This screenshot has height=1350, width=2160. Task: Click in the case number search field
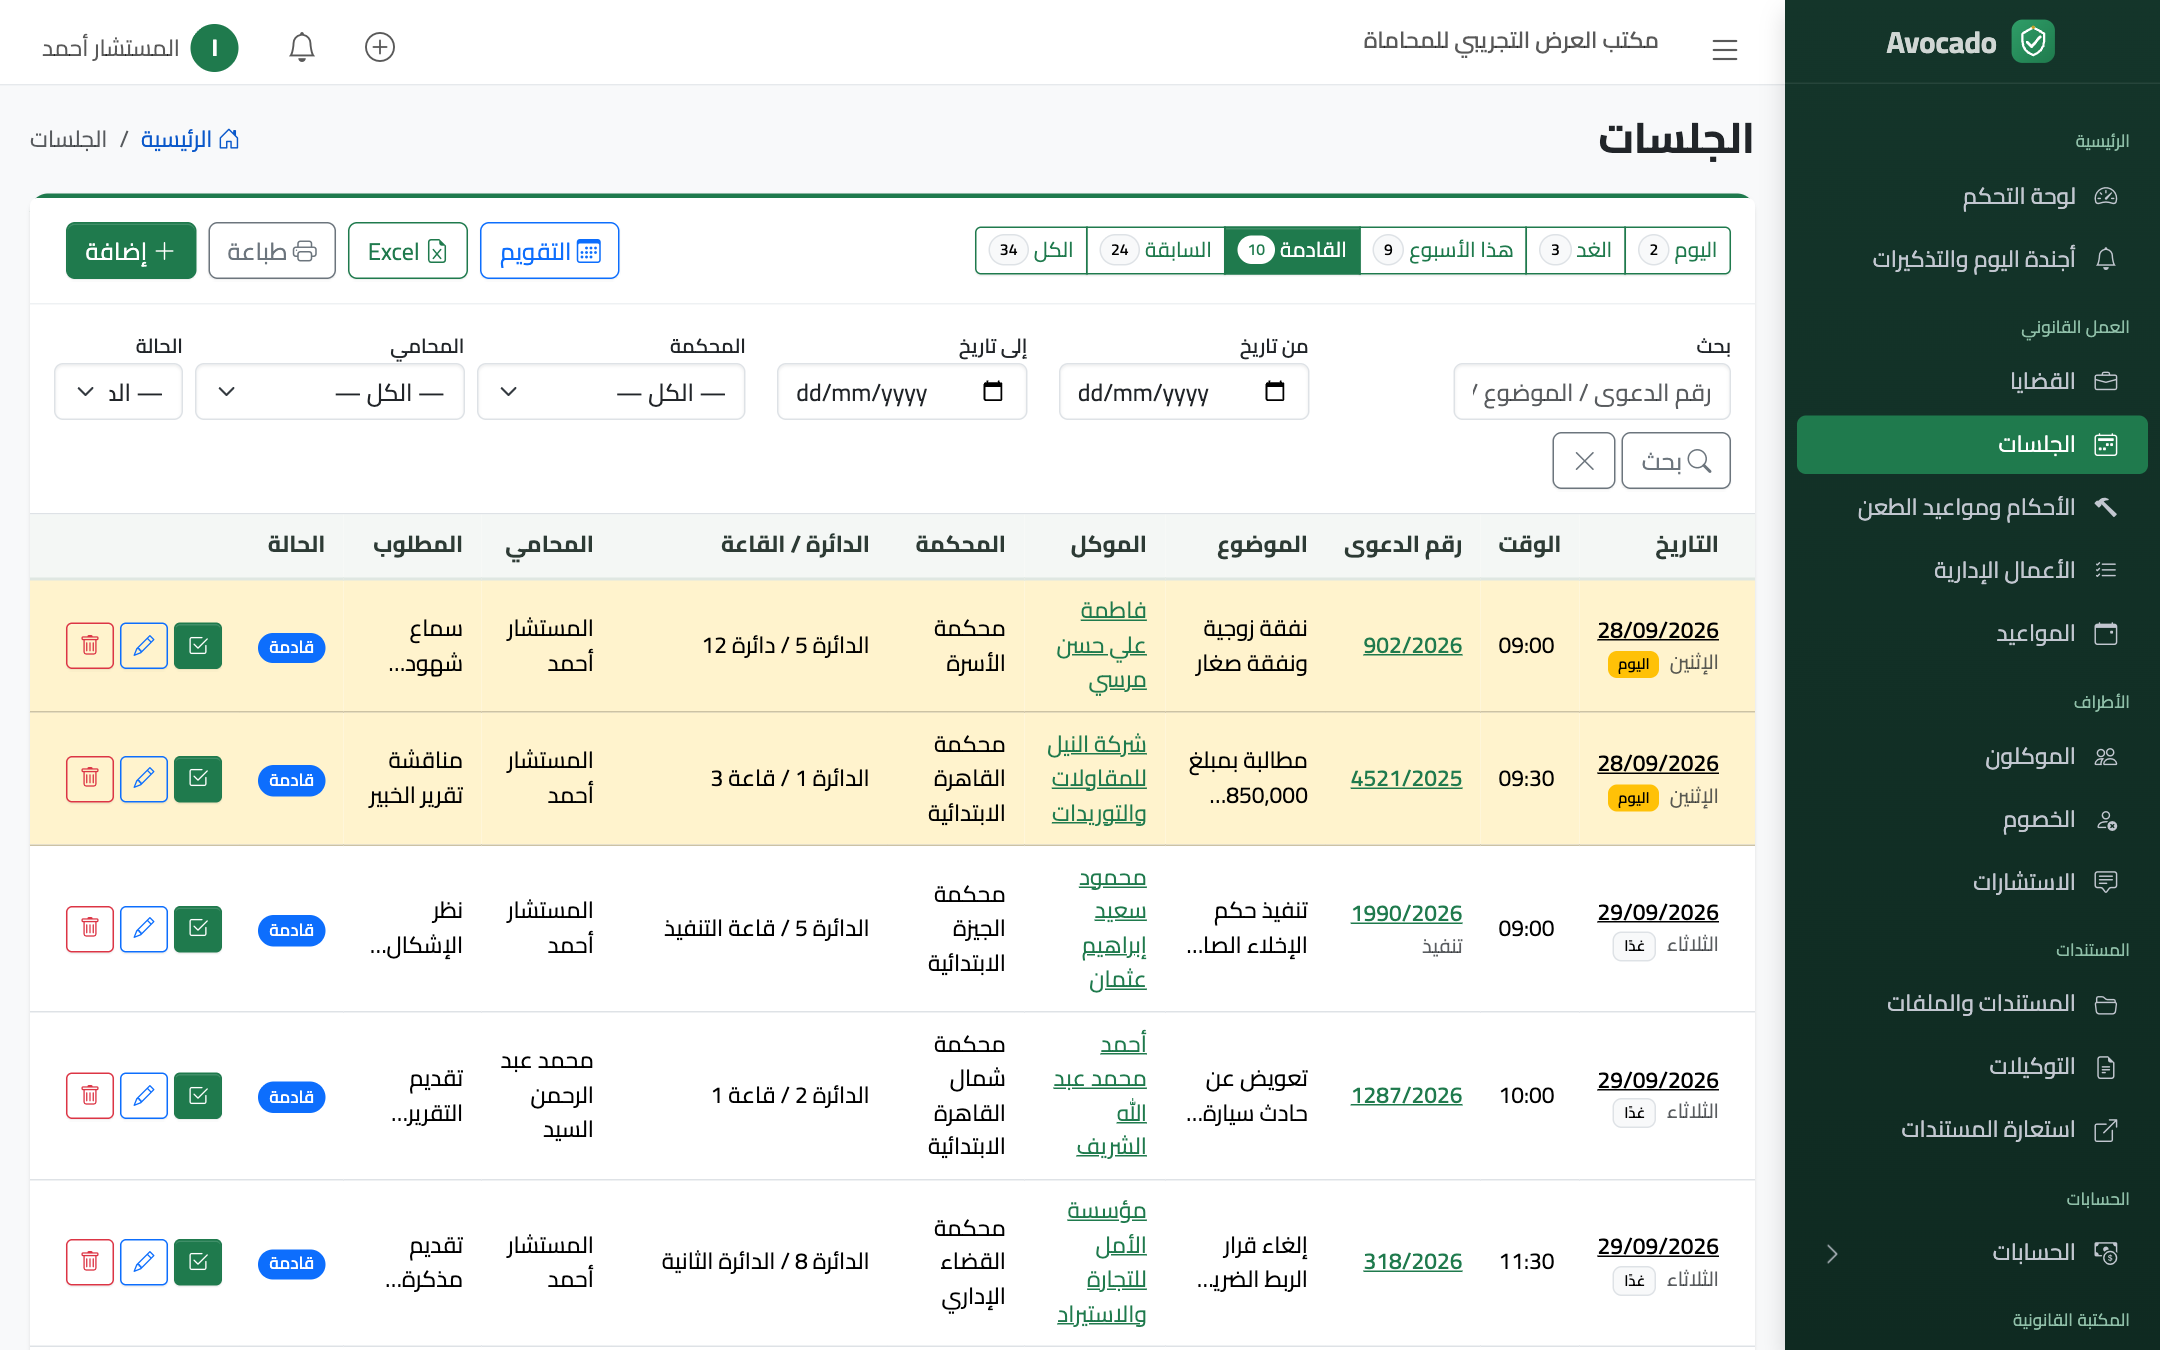1592,392
